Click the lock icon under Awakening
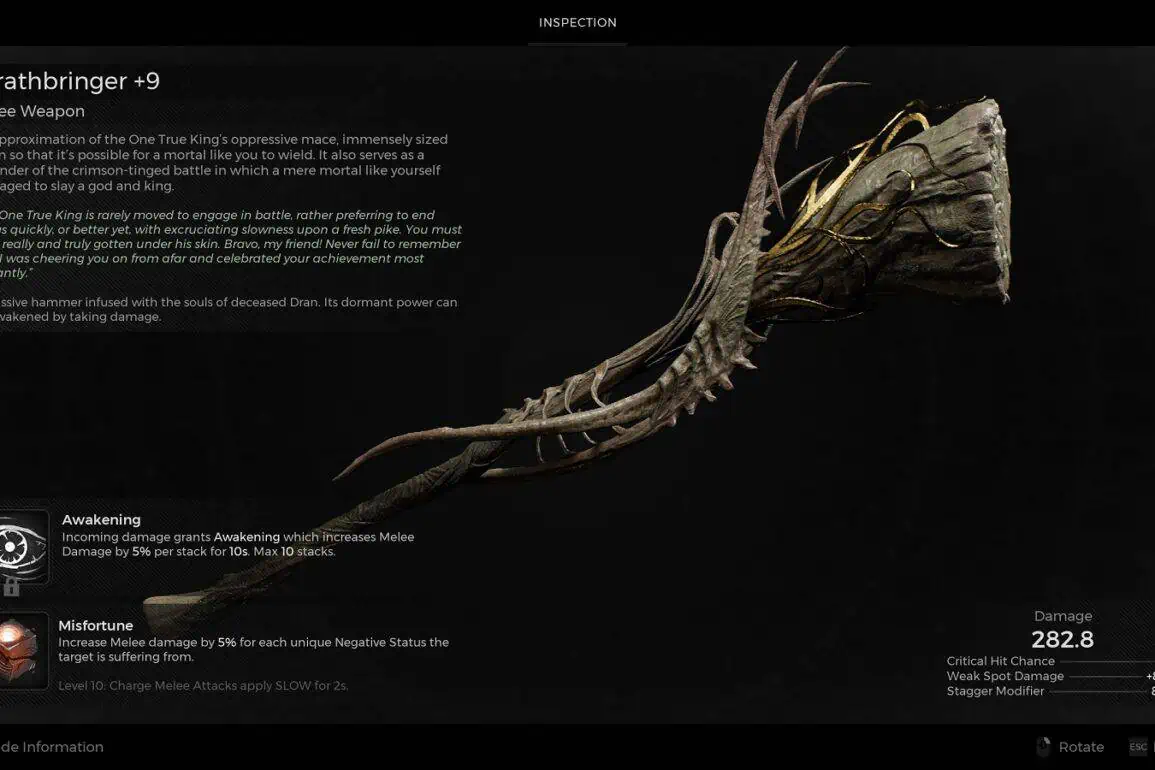This screenshot has height=770, width=1155. tap(11, 587)
